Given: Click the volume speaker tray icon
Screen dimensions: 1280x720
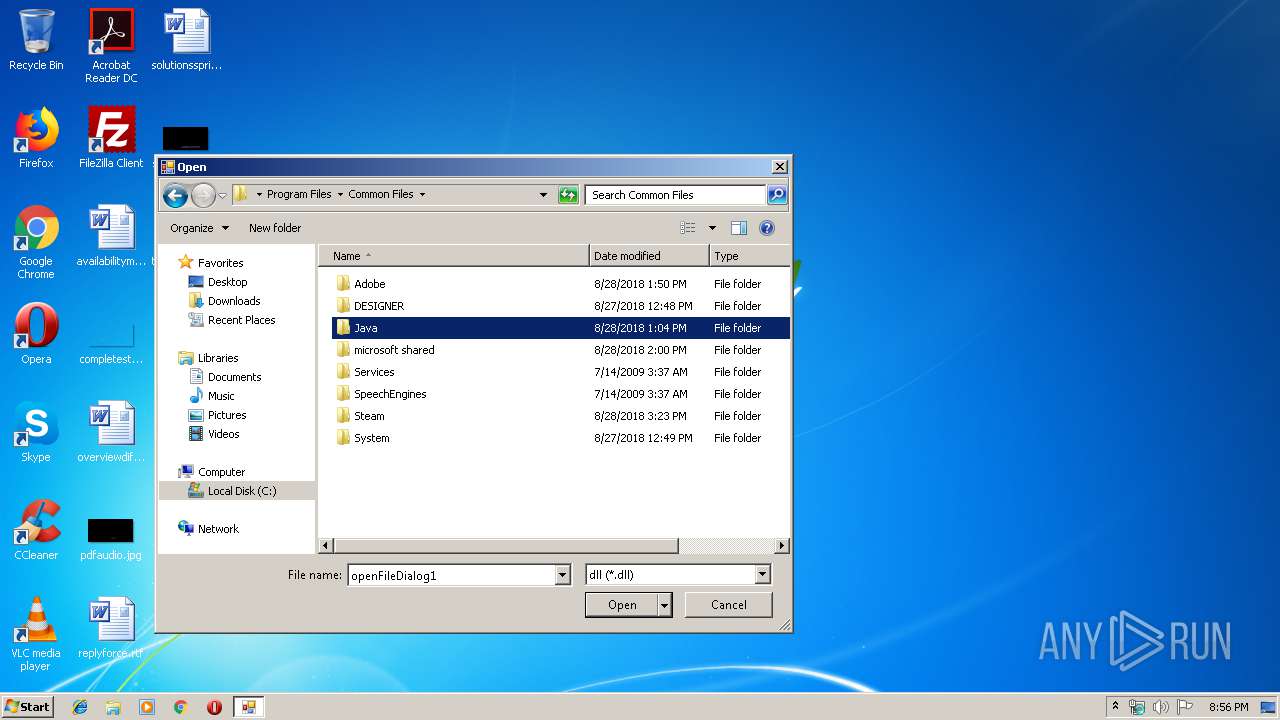Looking at the screenshot, I should point(1161,707).
